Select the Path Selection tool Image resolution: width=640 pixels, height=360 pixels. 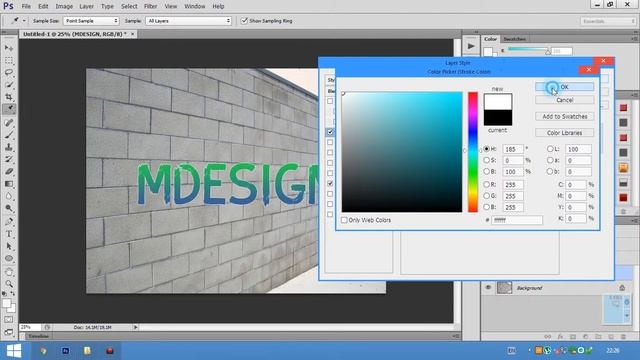[x=9, y=246]
